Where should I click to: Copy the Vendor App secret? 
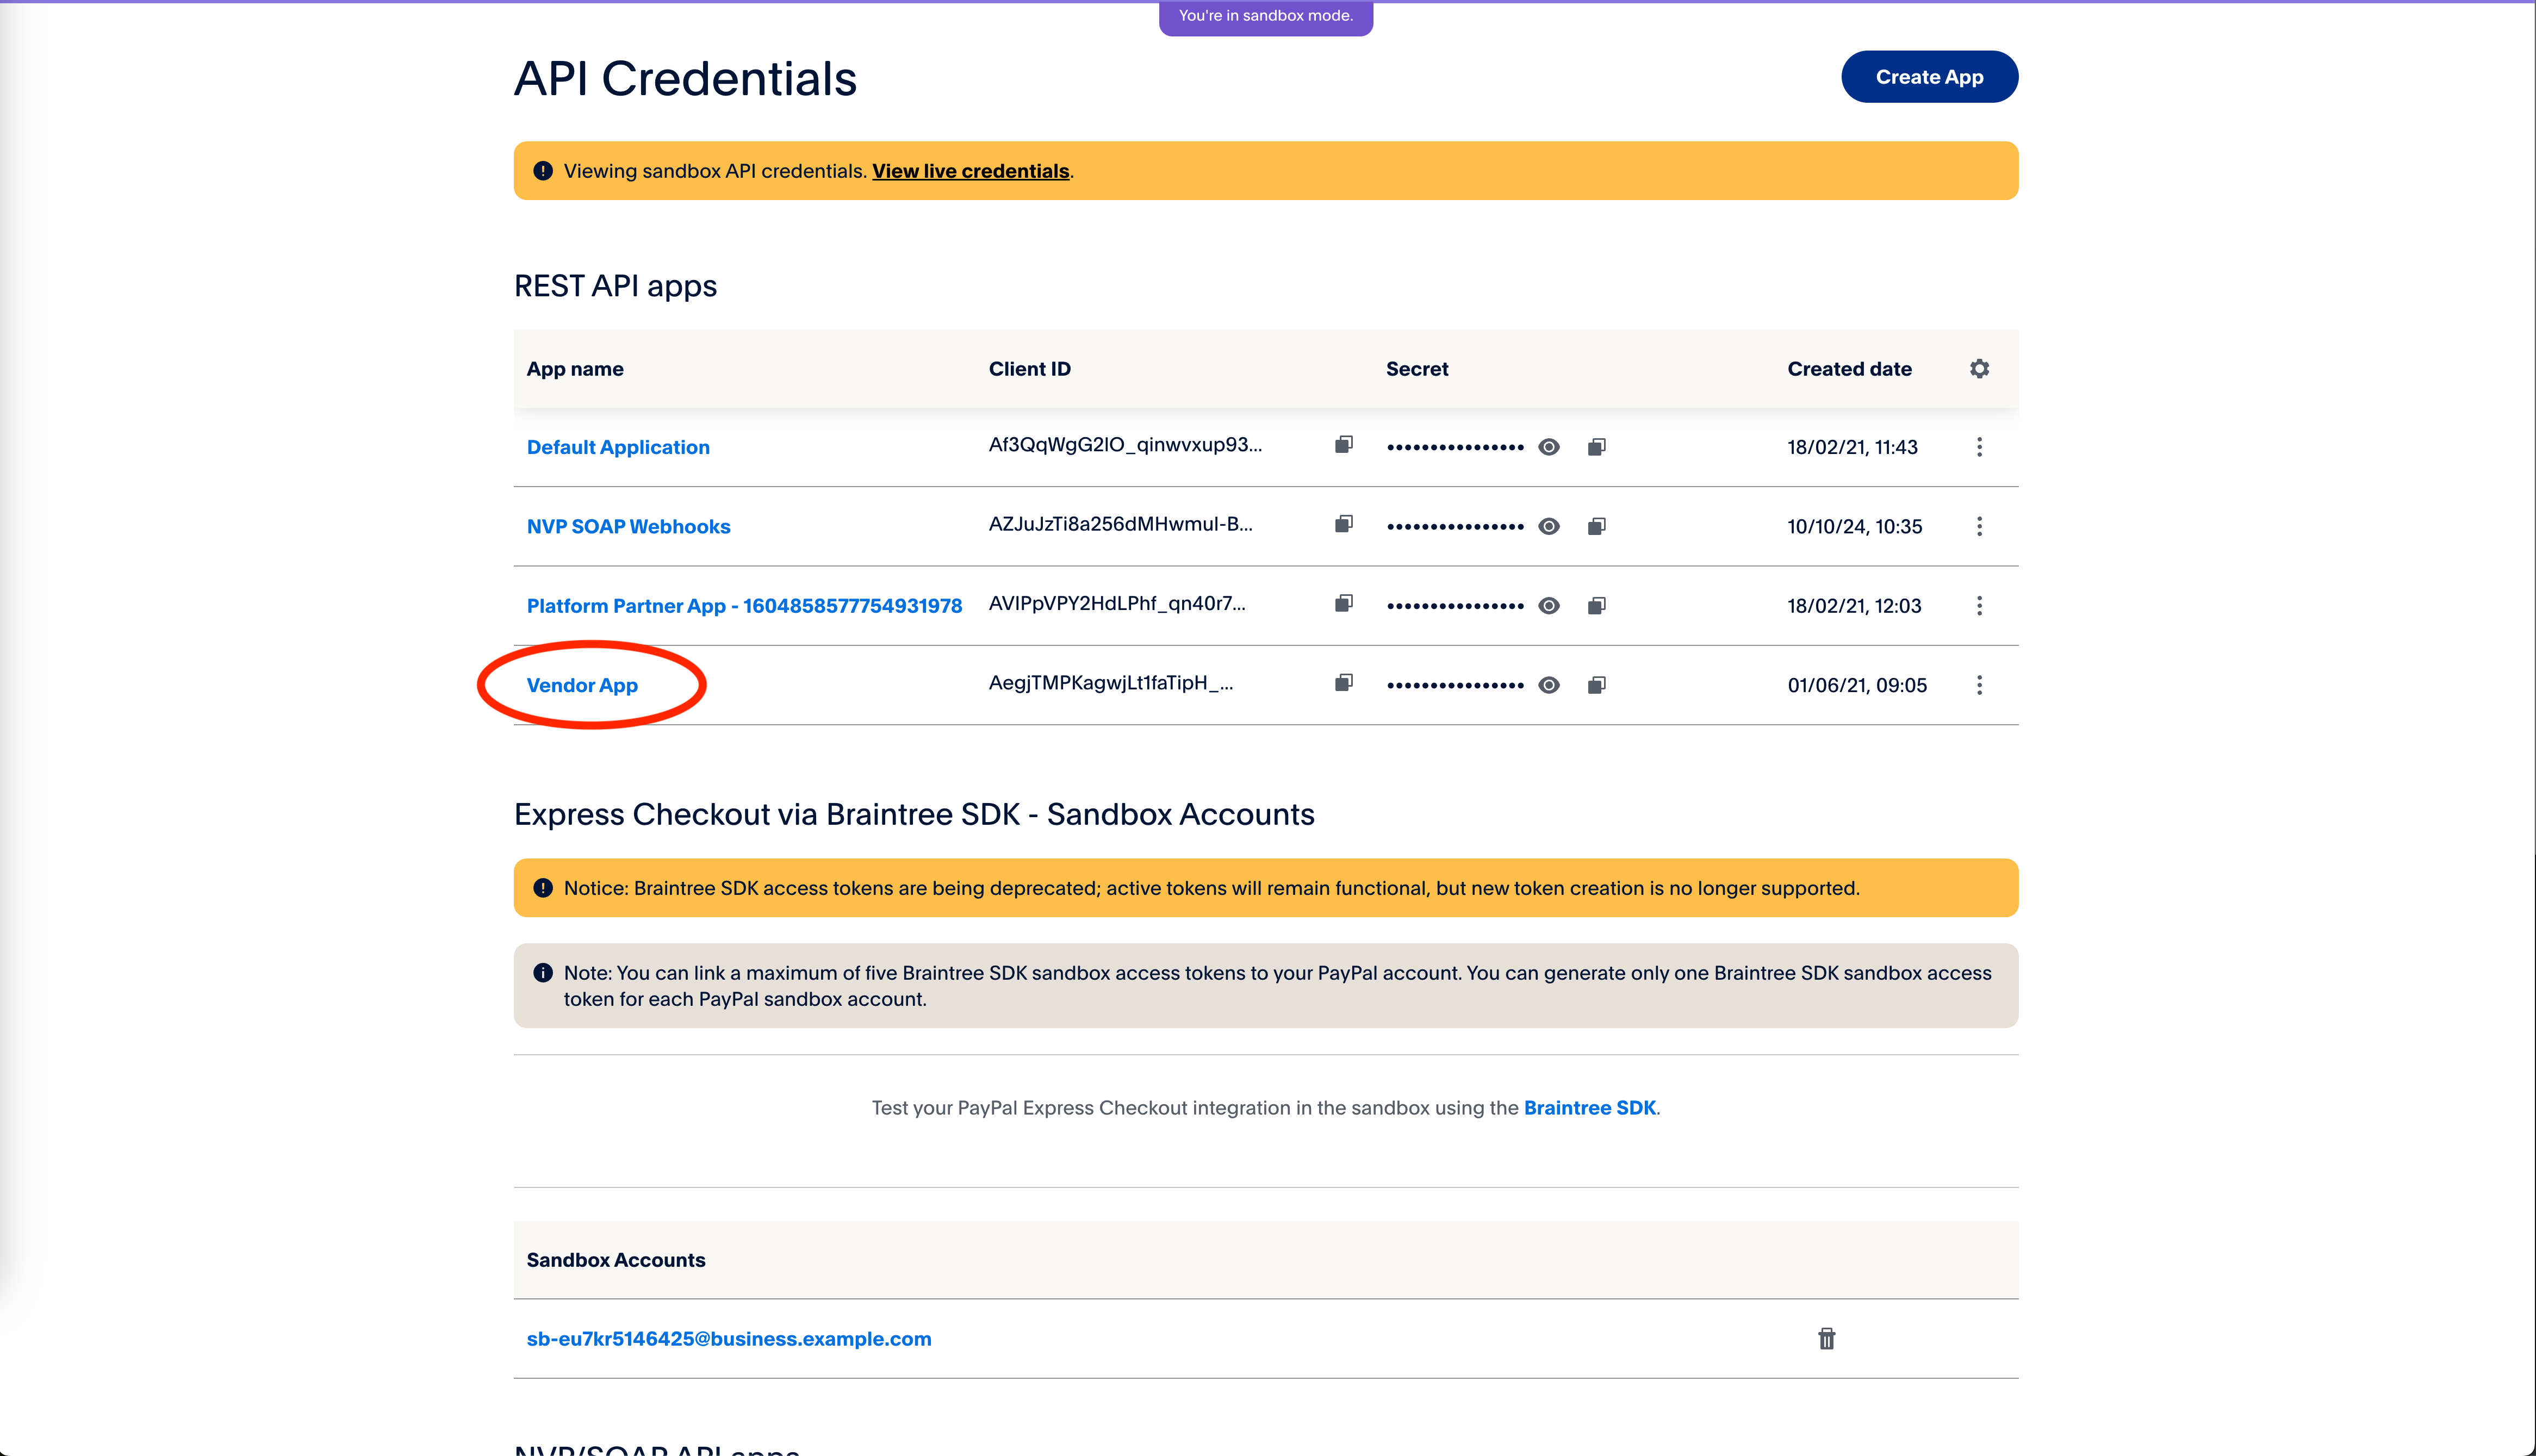click(x=1596, y=685)
